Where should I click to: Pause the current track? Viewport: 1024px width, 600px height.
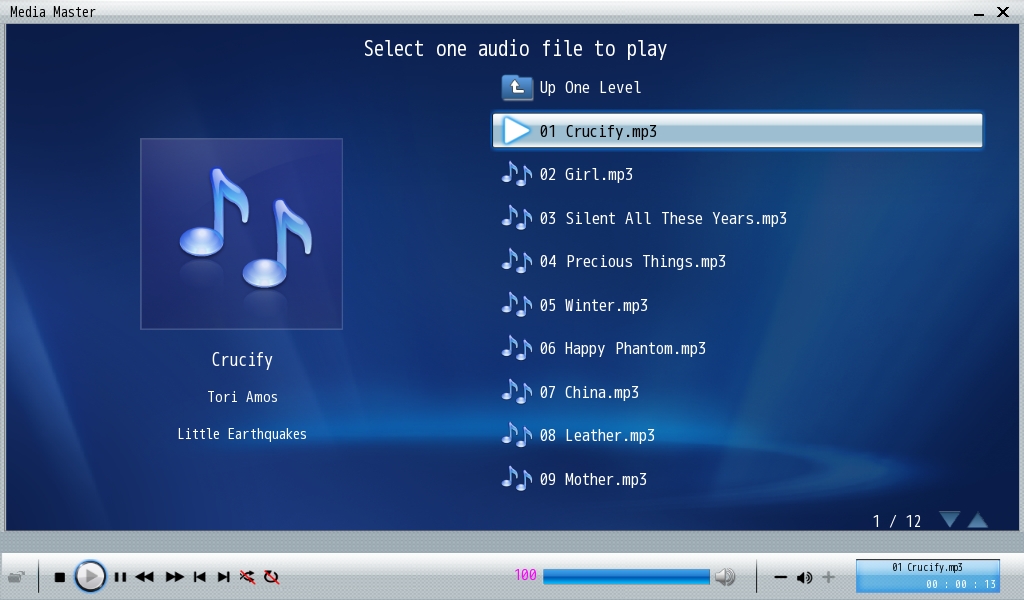(x=120, y=577)
